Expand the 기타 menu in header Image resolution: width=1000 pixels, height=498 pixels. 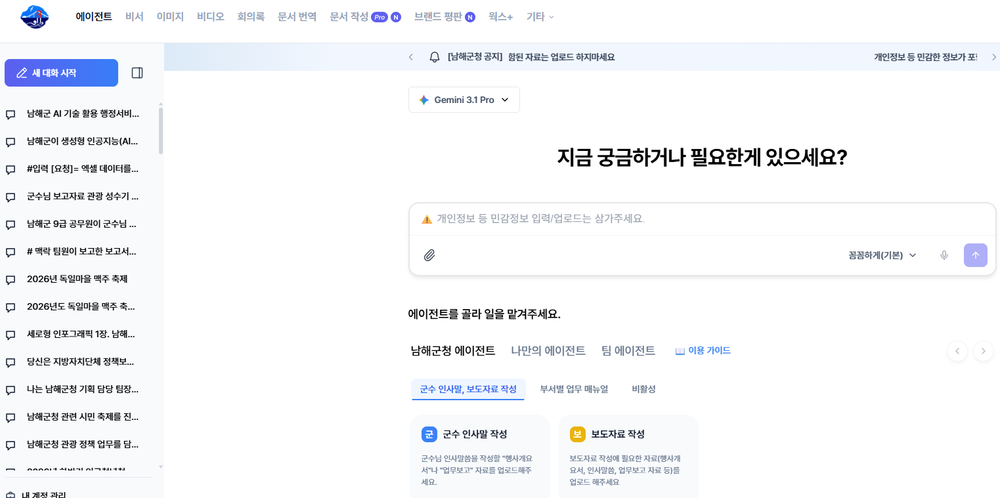[x=540, y=17]
